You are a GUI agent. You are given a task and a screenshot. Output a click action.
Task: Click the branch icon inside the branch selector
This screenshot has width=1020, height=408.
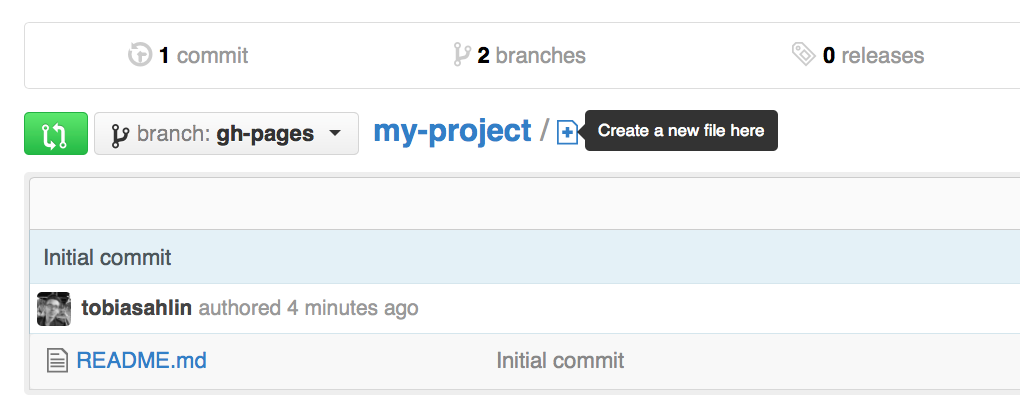pos(120,134)
